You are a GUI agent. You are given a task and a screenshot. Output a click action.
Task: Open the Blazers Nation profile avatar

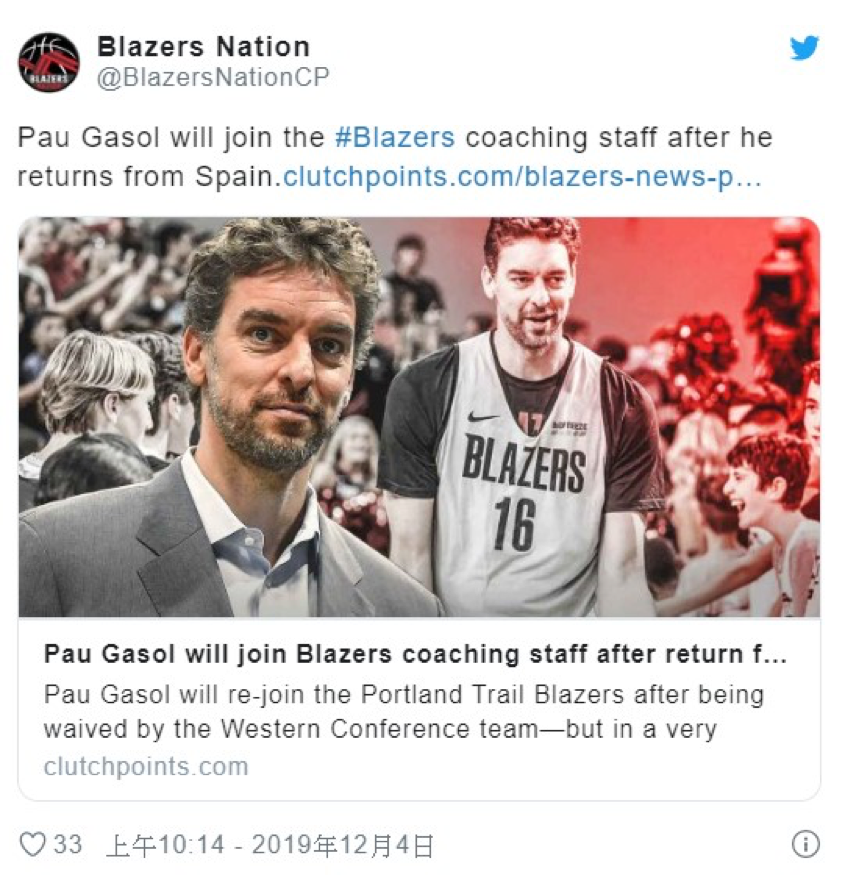coord(49,62)
